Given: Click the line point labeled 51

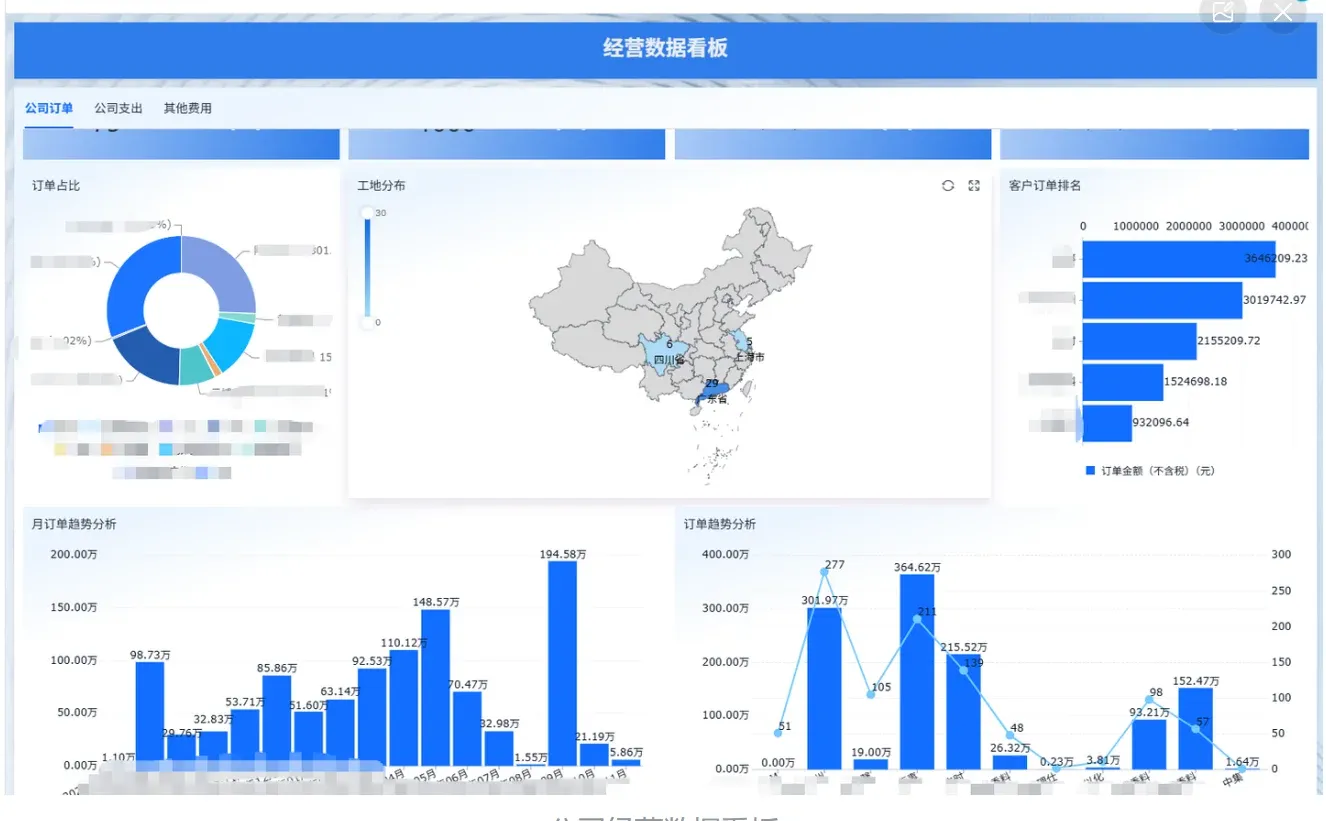Looking at the screenshot, I should [778, 733].
